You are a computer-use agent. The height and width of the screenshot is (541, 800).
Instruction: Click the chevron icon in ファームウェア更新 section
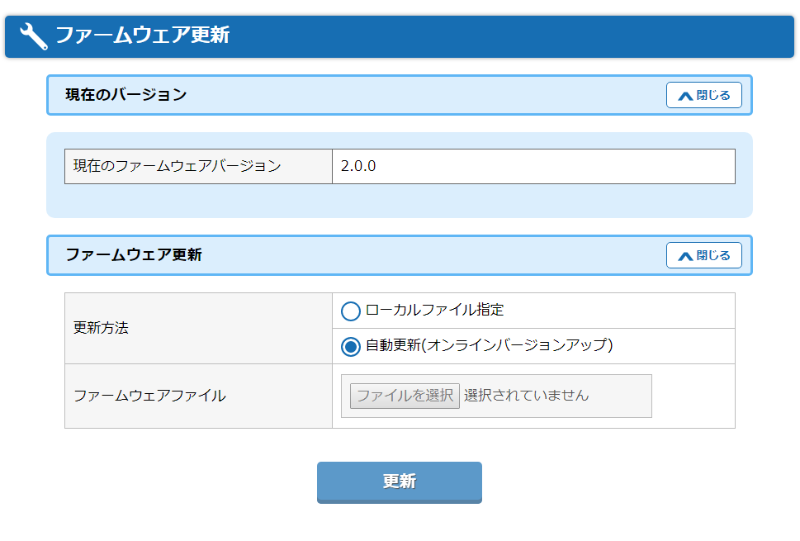click(x=685, y=256)
